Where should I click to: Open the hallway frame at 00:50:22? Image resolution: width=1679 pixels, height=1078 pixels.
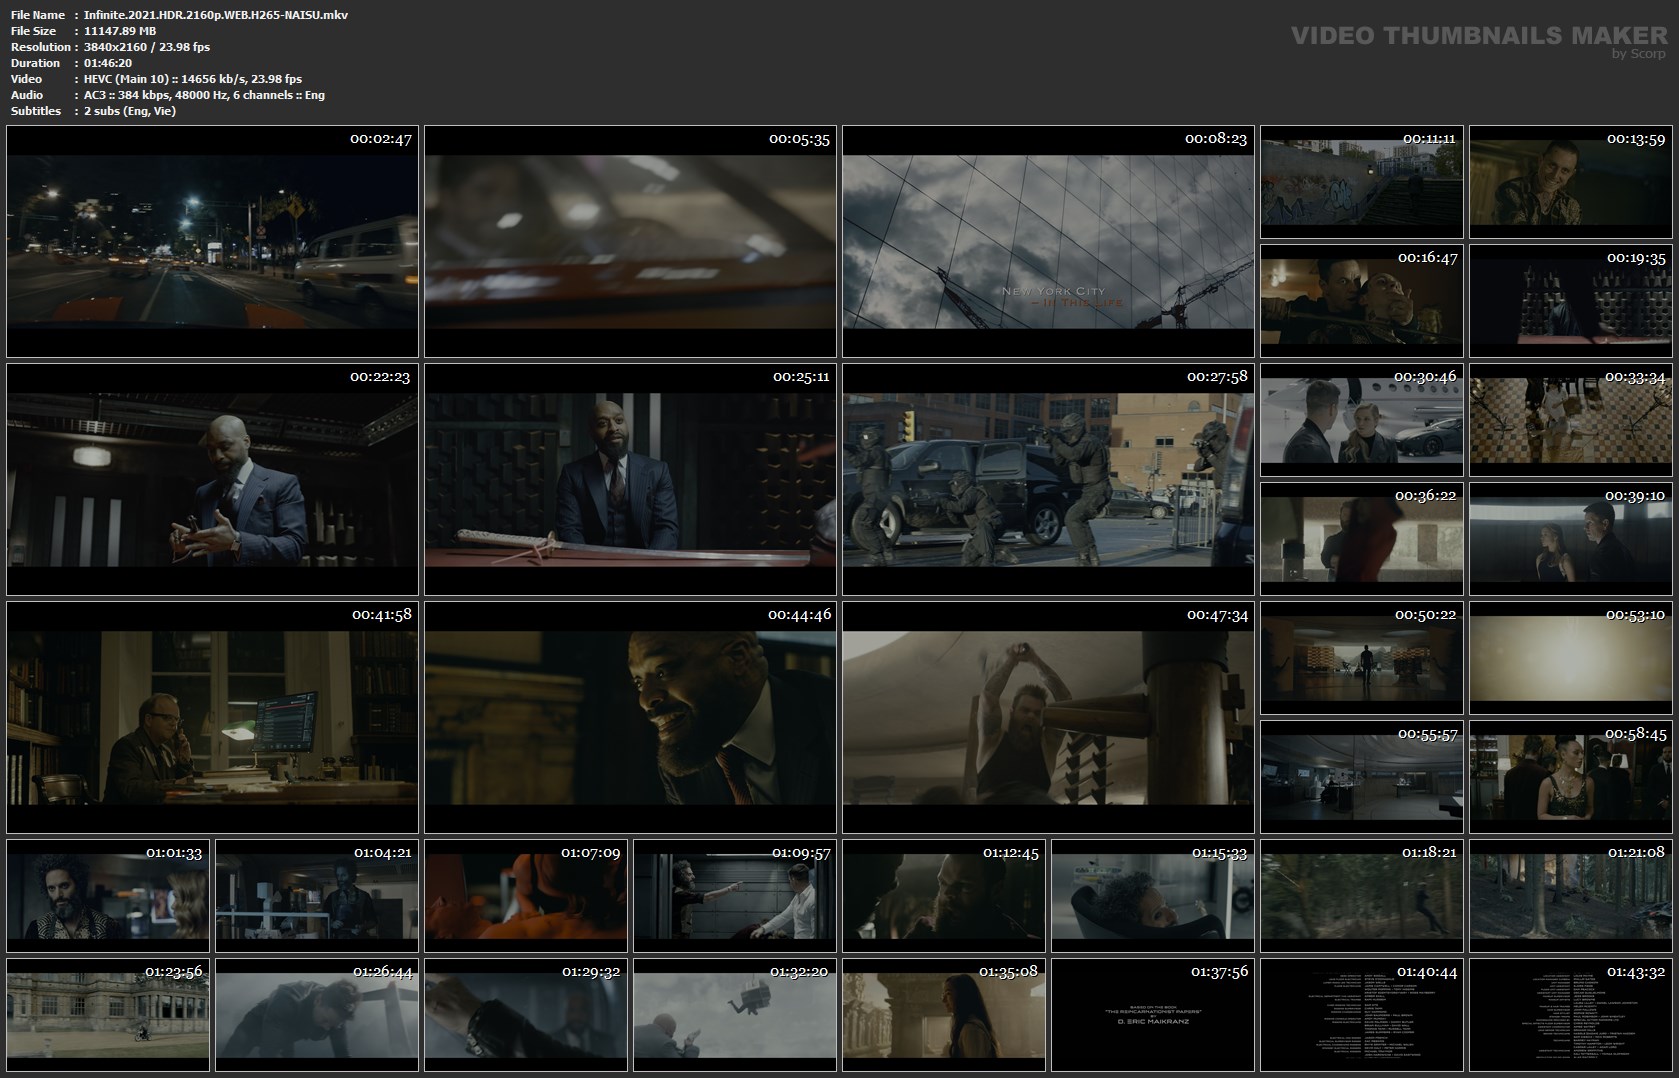pyautogui.click(x=1362, y=658)
